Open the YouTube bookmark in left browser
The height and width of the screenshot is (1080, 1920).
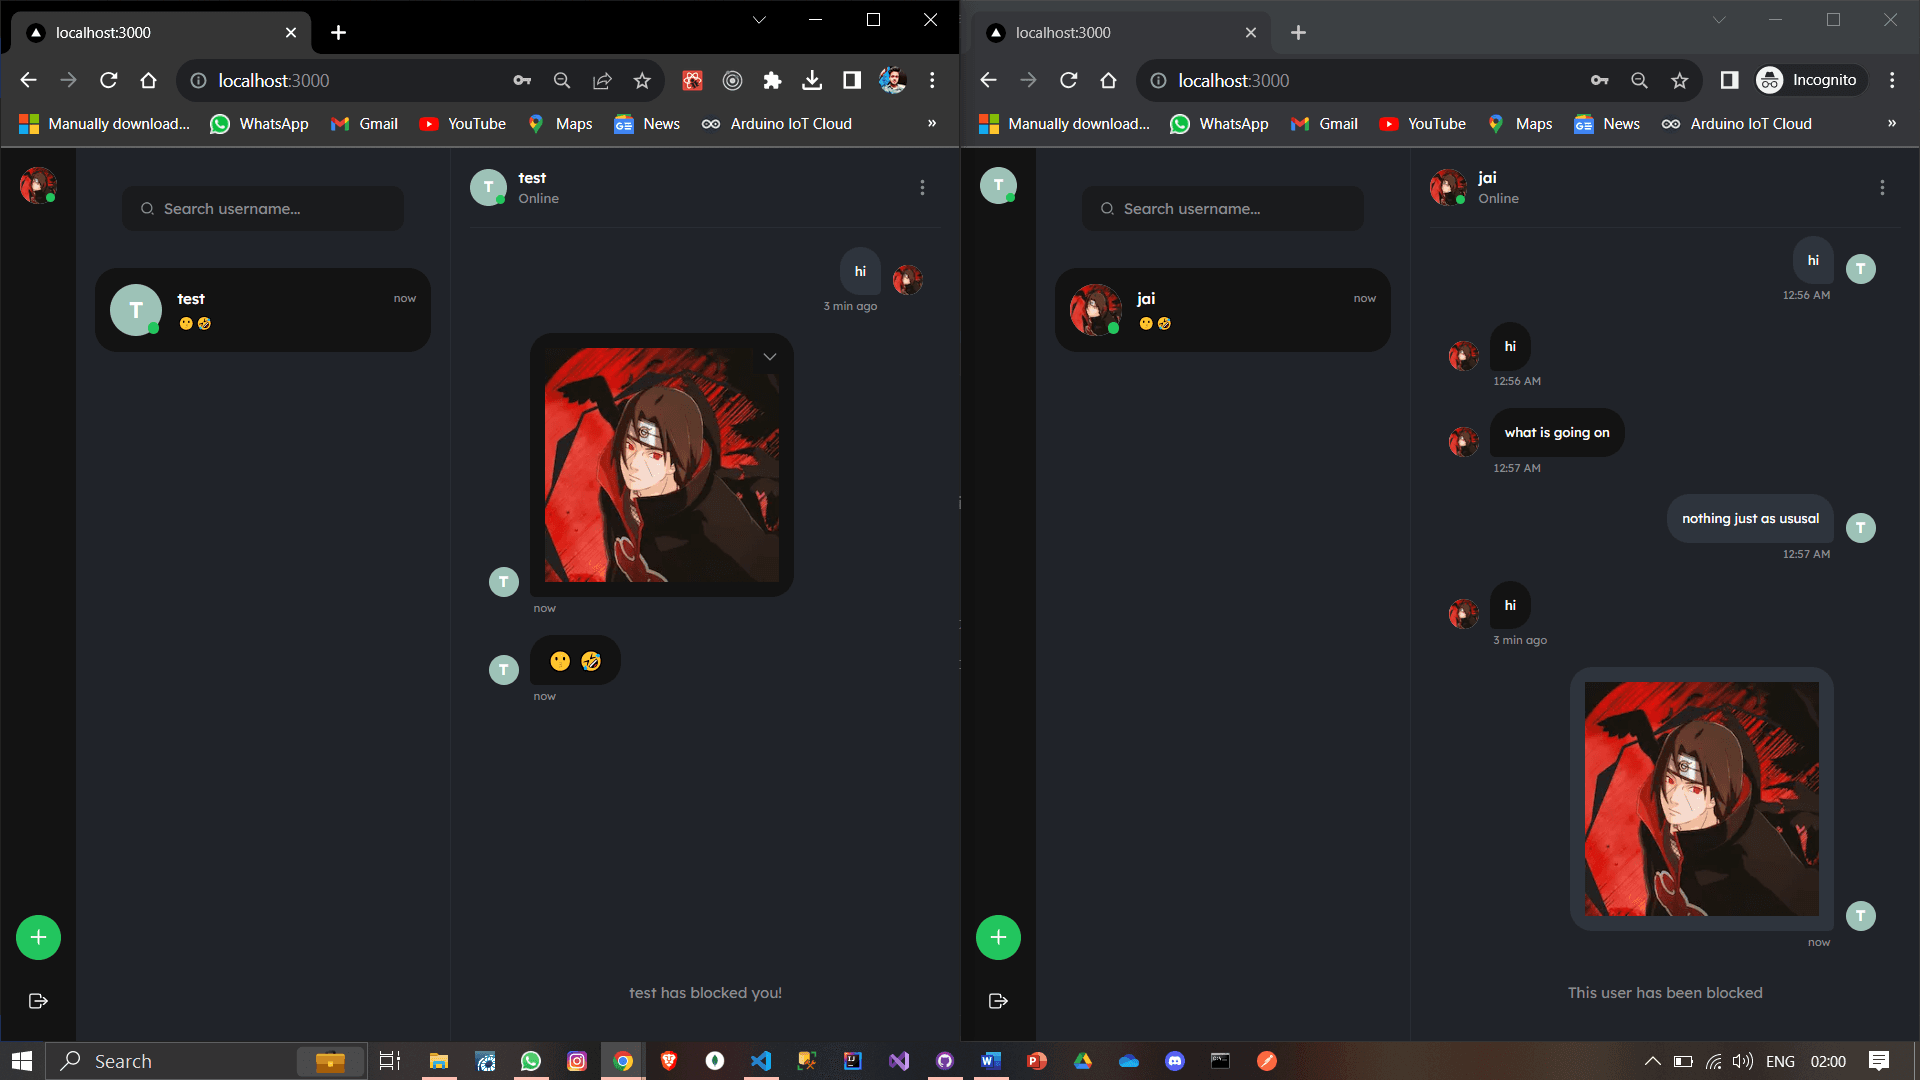point(462,123)
